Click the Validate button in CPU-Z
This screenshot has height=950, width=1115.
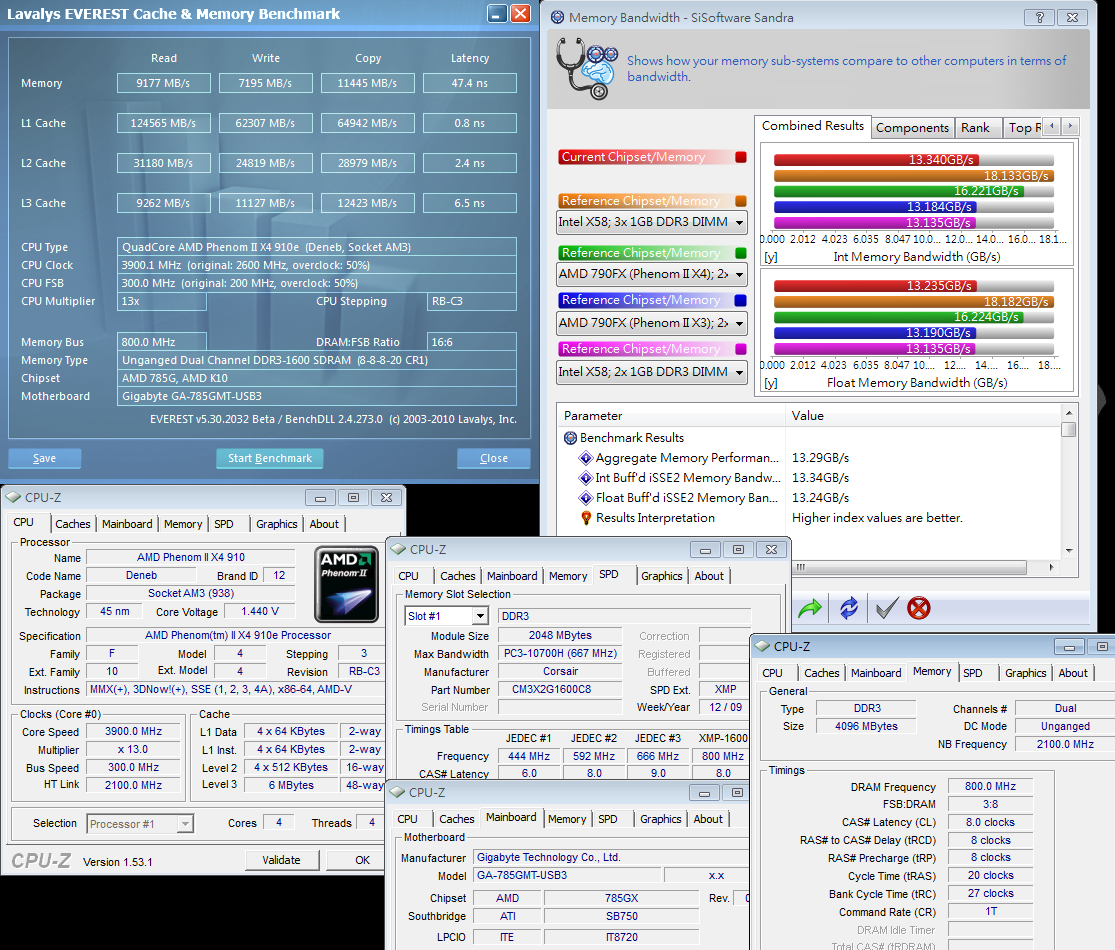(x=281, y=860)
